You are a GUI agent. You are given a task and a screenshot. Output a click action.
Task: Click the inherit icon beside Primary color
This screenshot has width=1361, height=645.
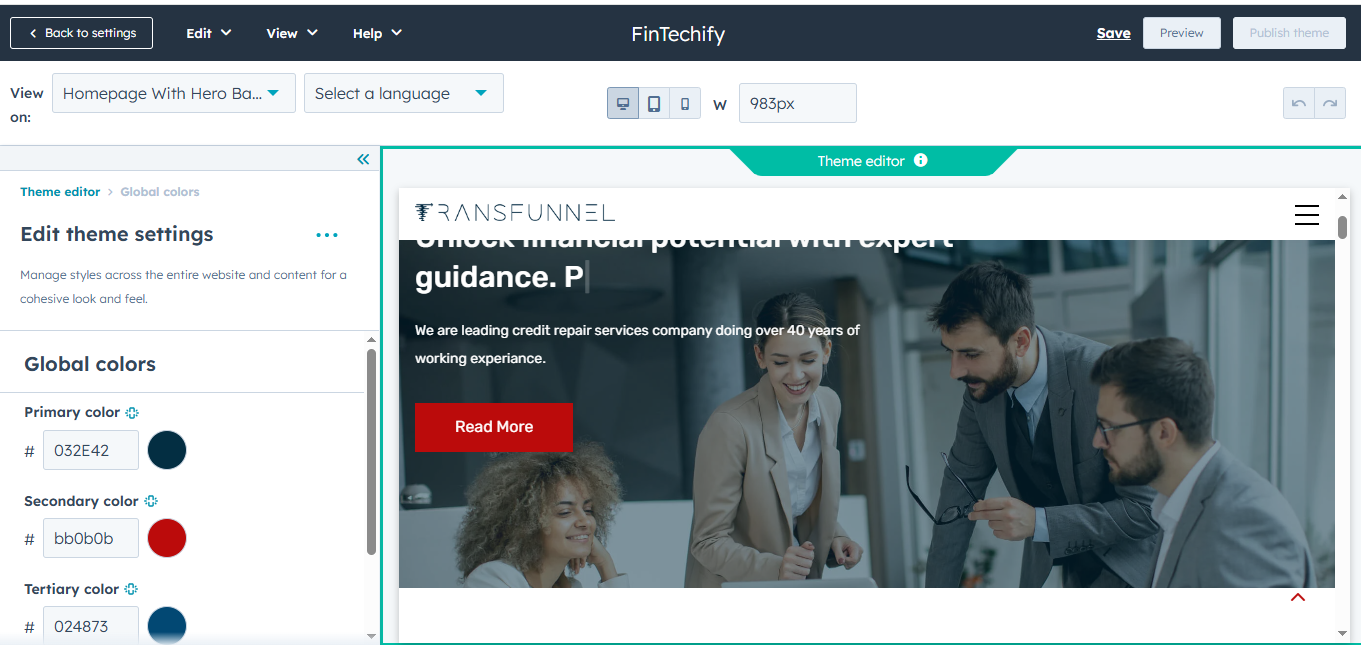tap(132, 412)
